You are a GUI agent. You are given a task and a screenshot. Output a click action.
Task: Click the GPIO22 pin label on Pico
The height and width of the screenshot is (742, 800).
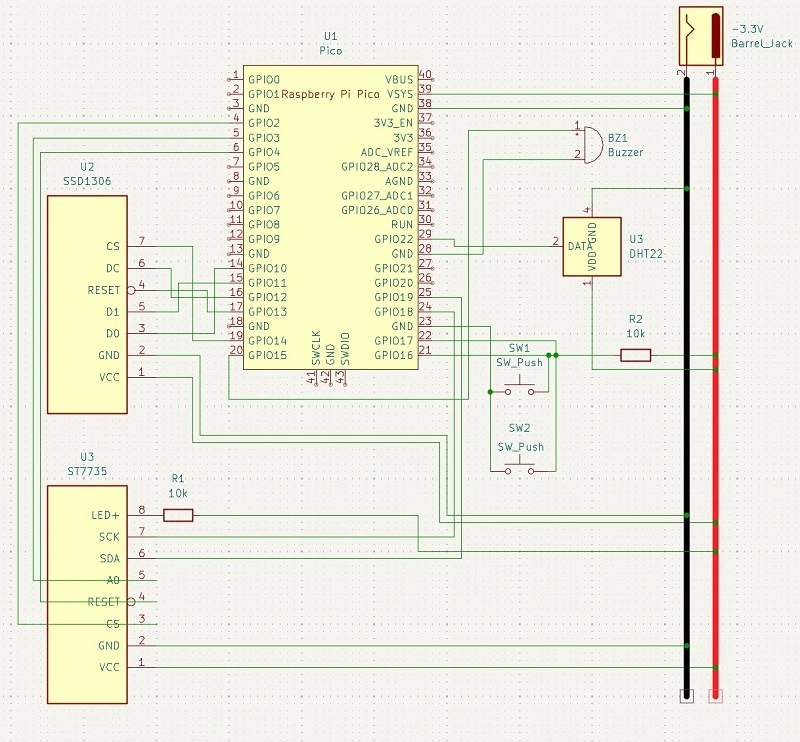click(x=392, y=239)
